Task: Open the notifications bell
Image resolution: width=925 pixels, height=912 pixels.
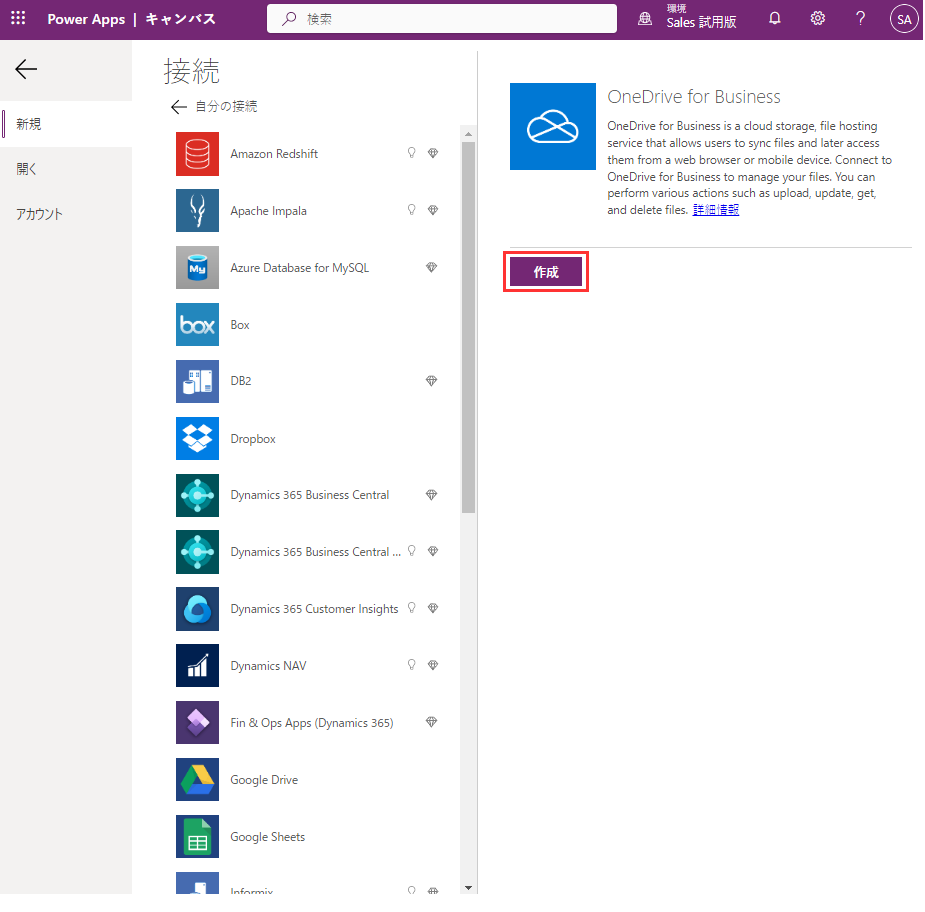Action: (775, 19)
